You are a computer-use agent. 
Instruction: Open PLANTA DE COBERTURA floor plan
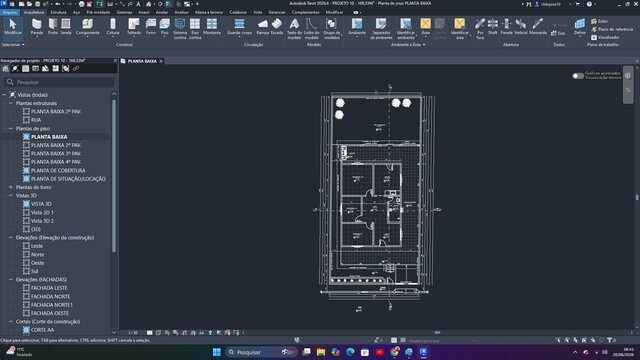coord(58,171)
